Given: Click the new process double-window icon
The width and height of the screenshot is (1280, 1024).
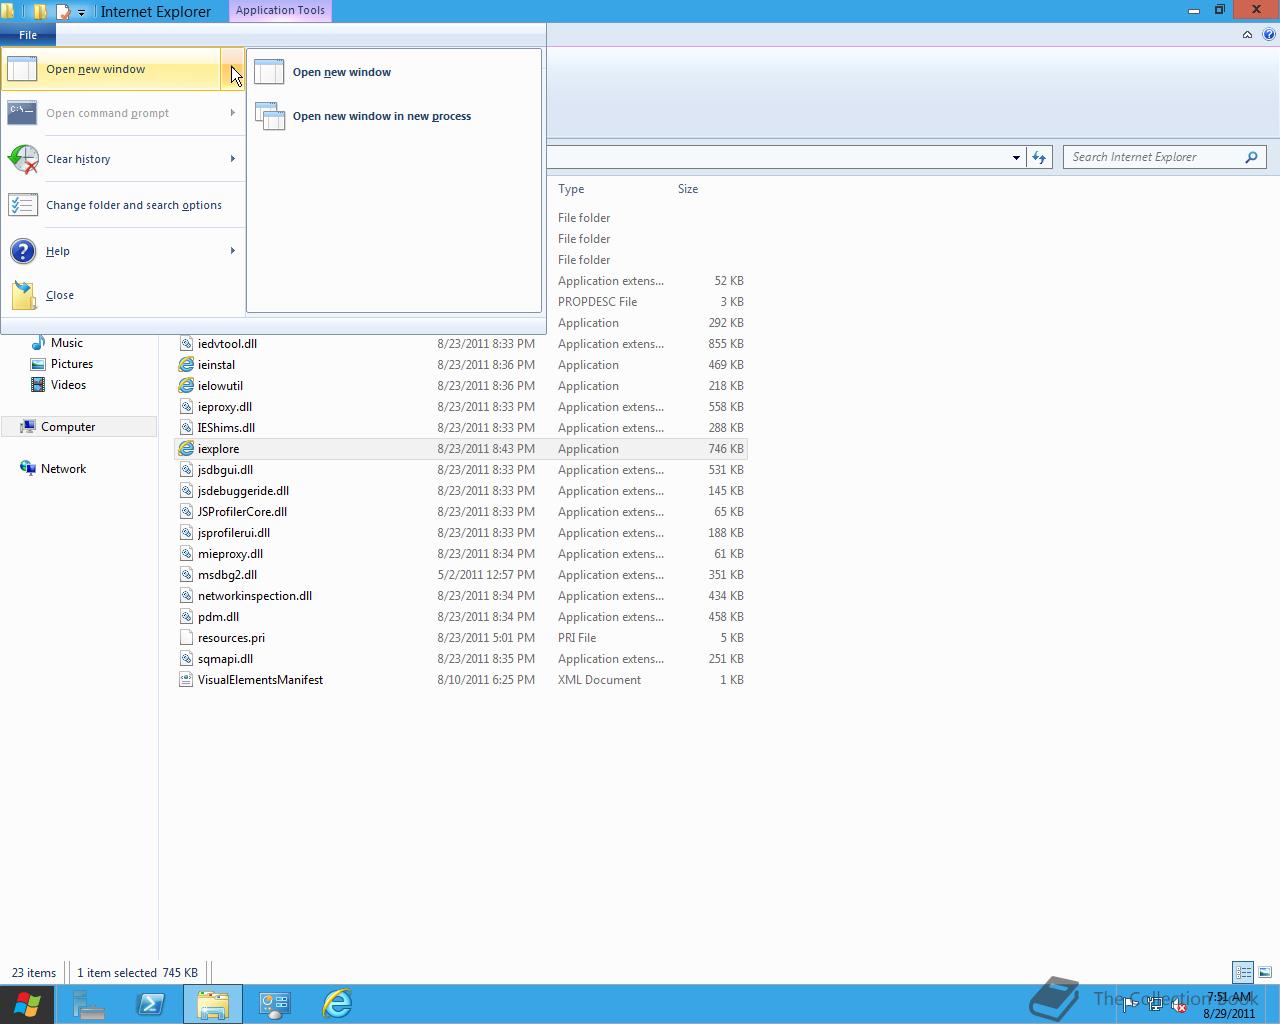Looking at the screenshot, I should click(270, 116).
